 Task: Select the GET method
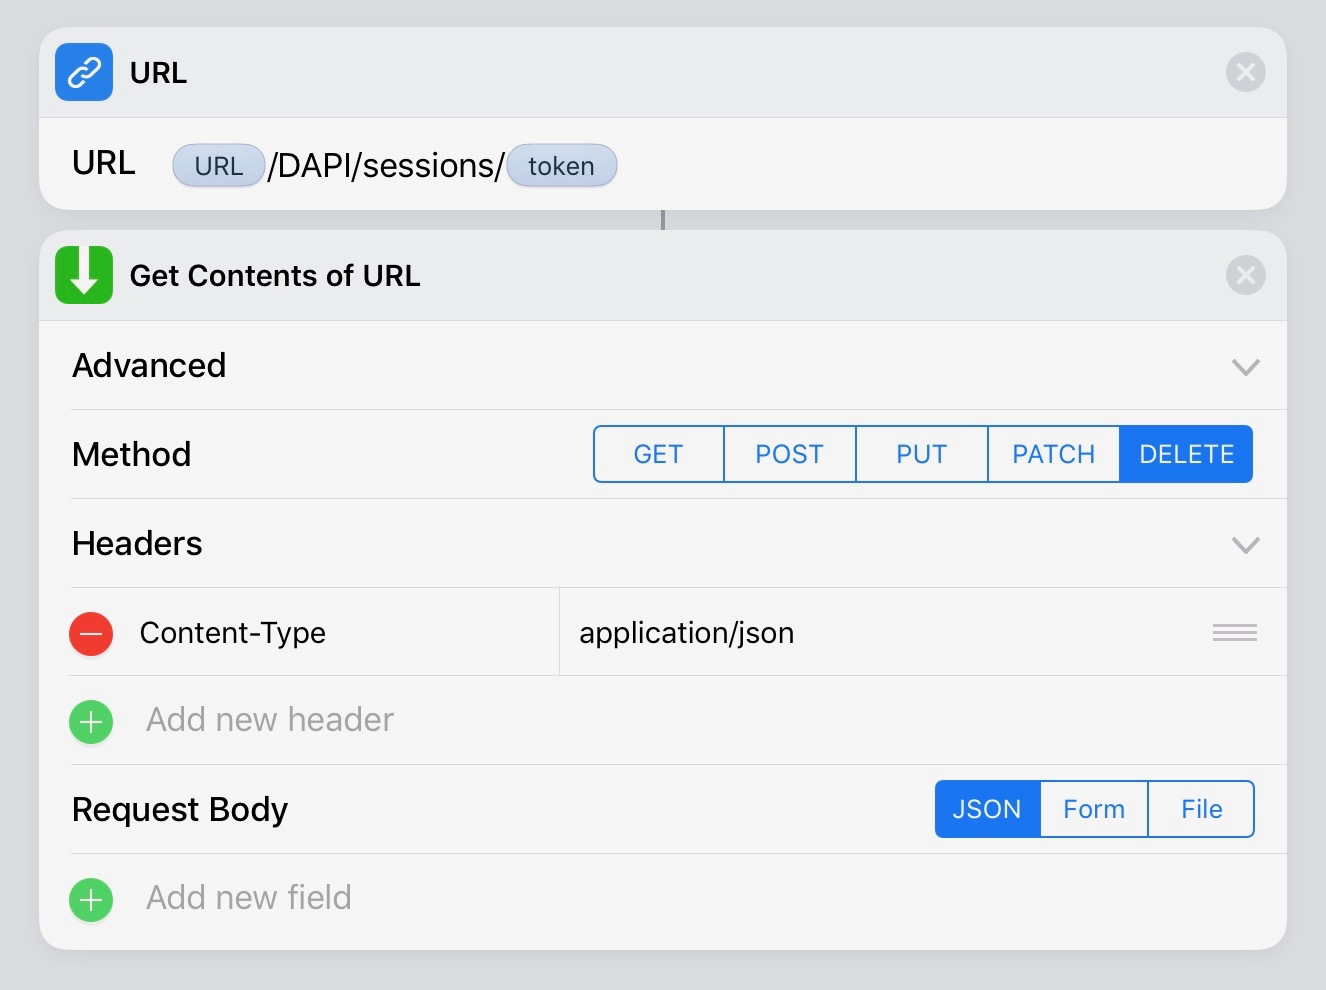pos(658,454)
